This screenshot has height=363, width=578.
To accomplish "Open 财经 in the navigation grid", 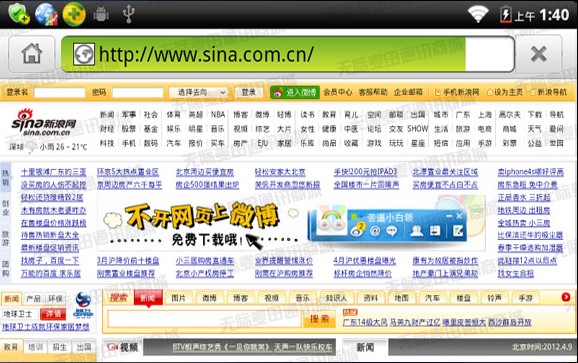I will click(107, 129).
